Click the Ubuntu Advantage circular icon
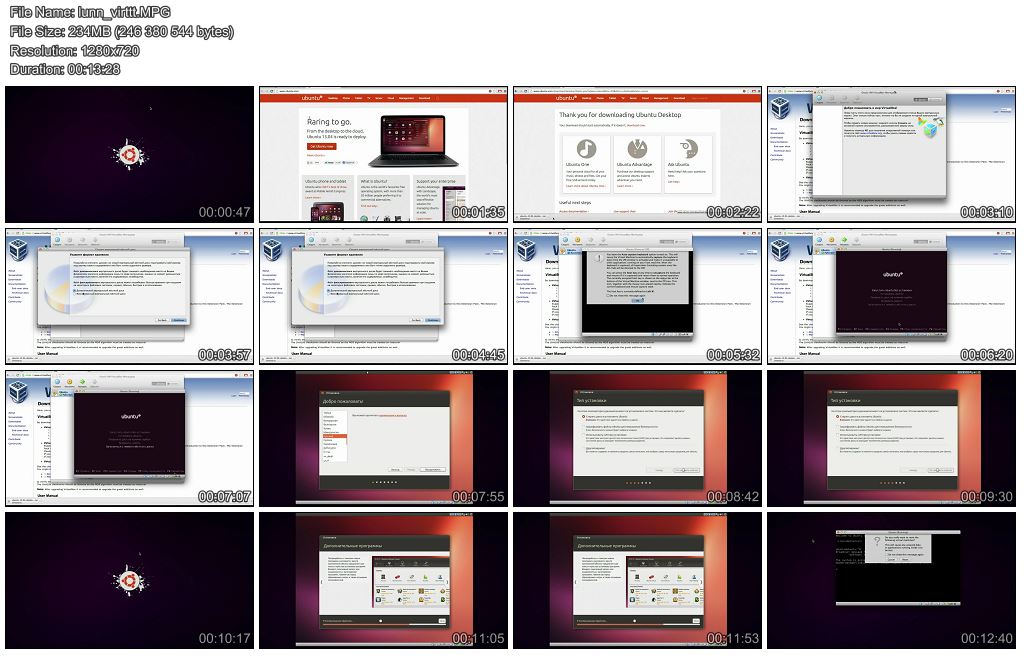The width and height of the screenshot is (1024, 657). tap(636, 149)
